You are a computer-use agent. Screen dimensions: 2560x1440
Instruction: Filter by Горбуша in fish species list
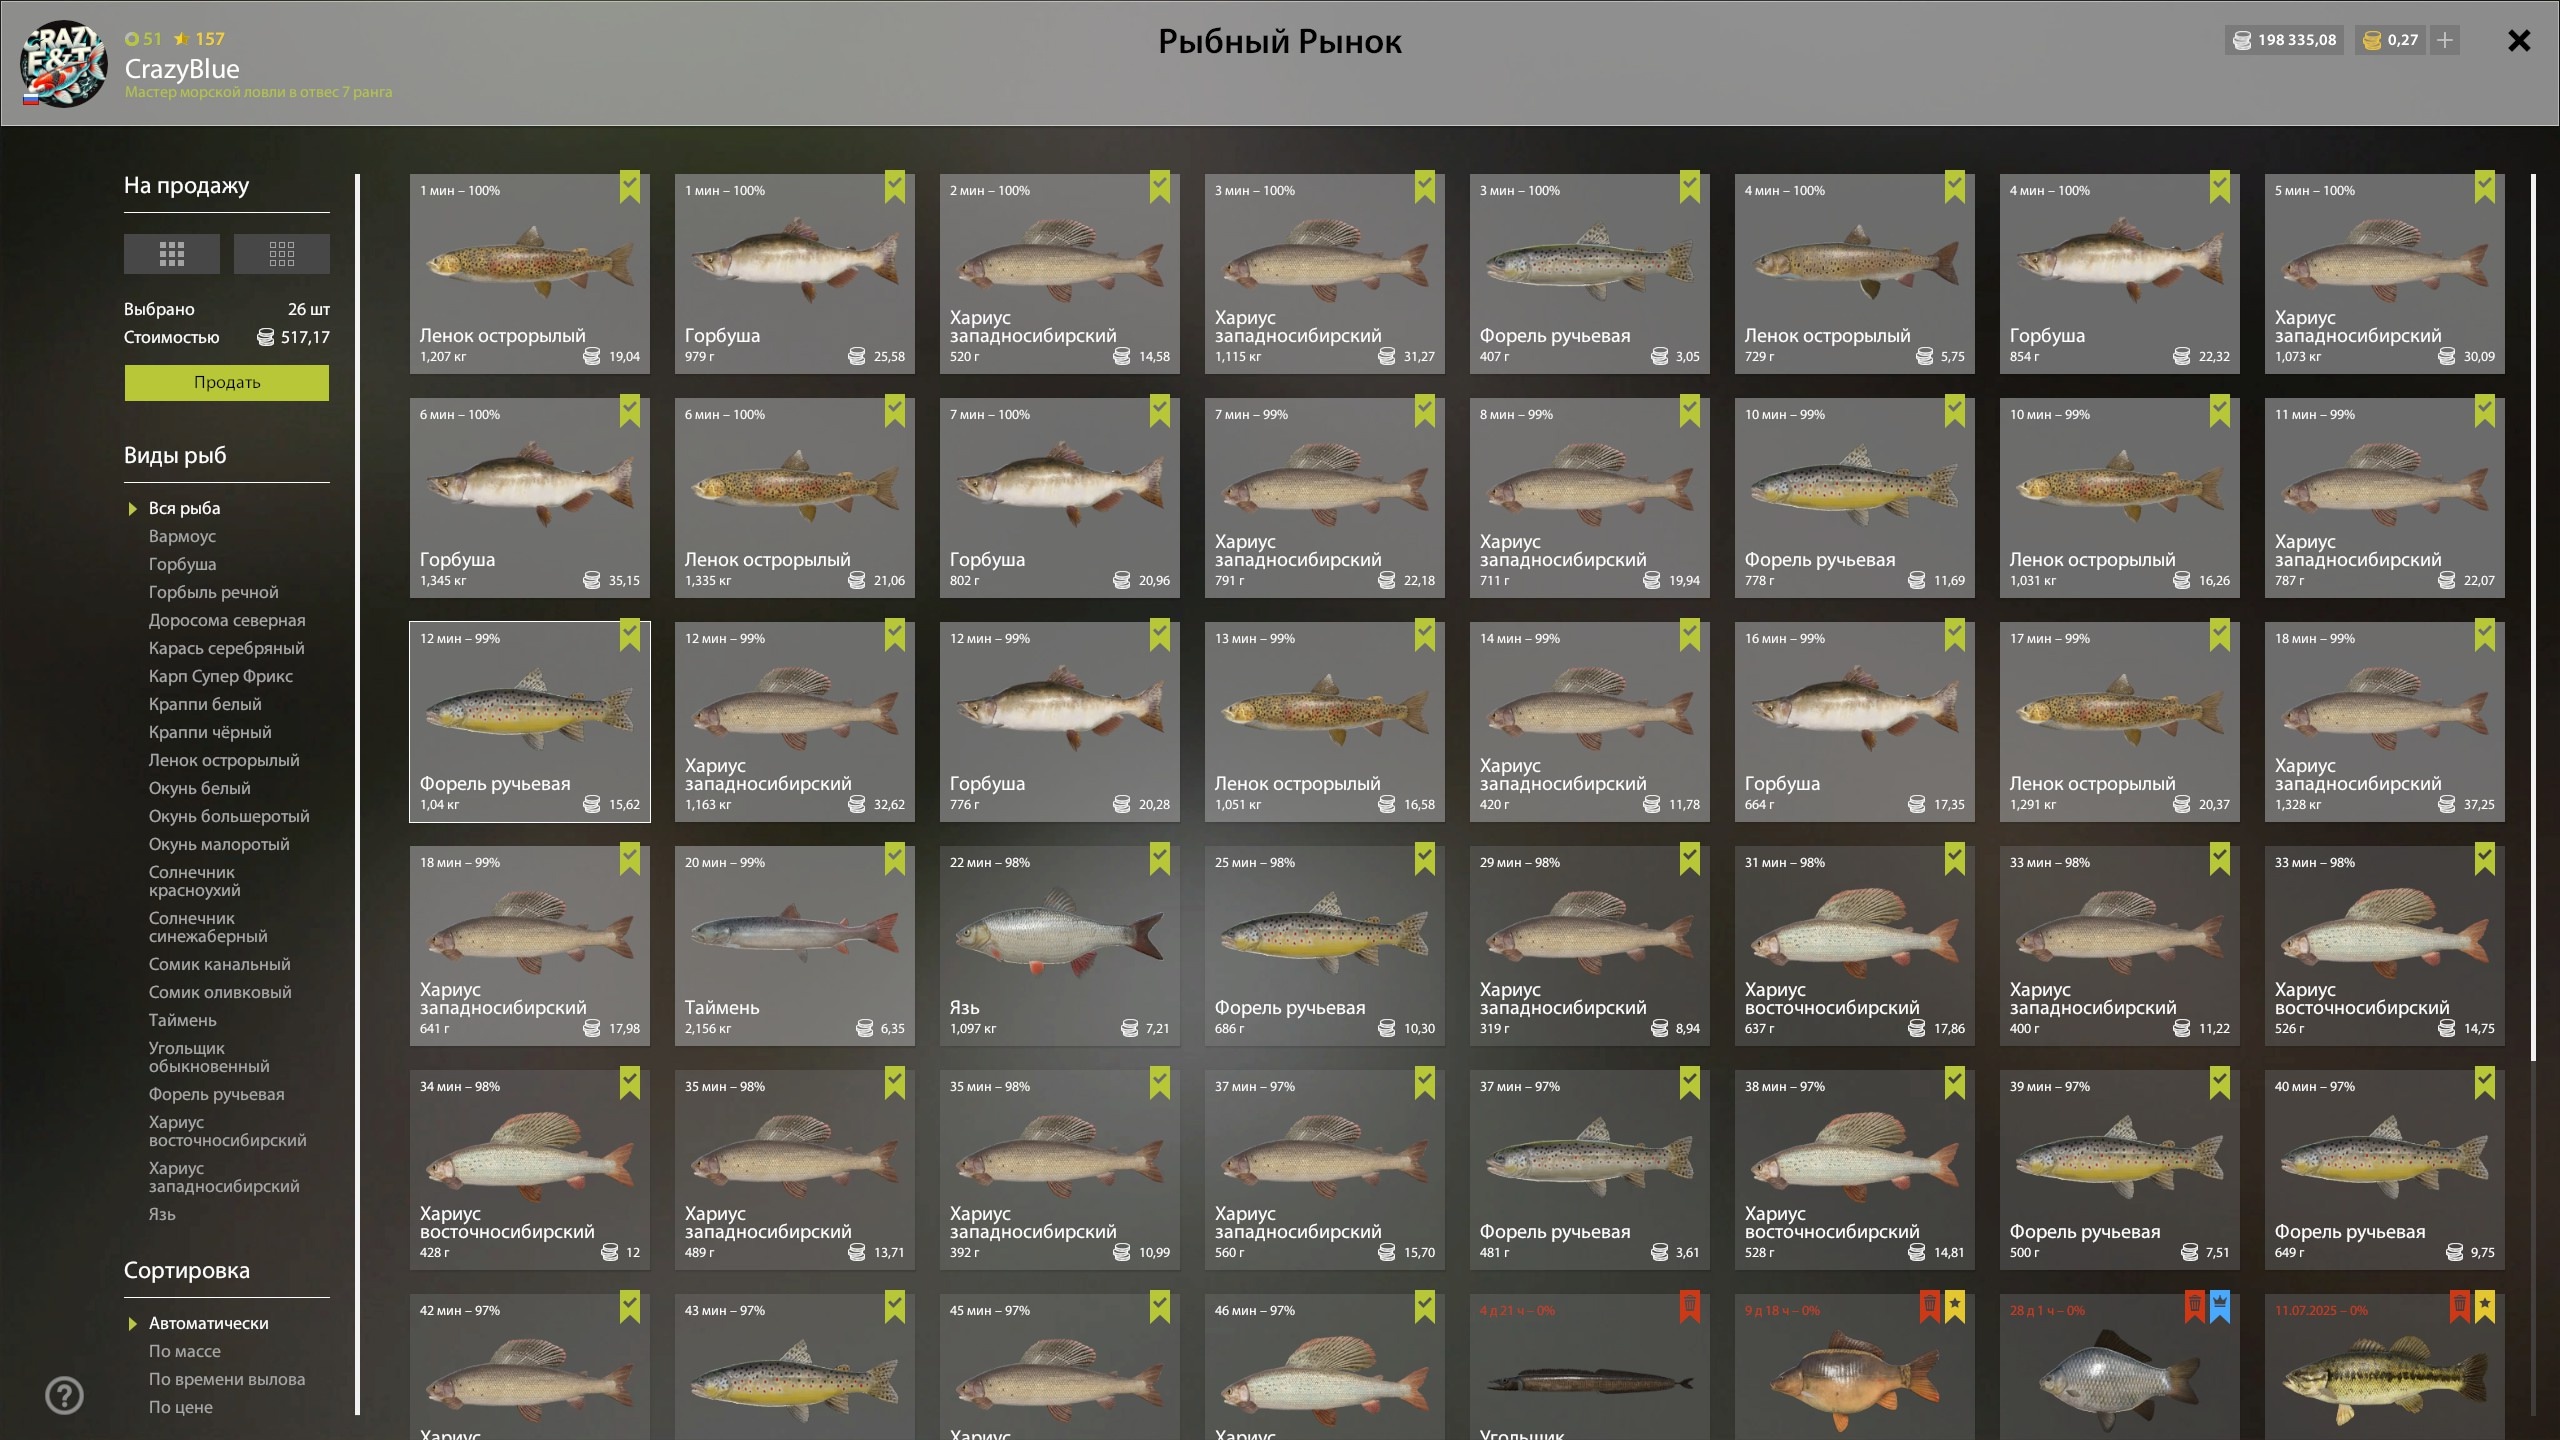click(x=182, y=564)
